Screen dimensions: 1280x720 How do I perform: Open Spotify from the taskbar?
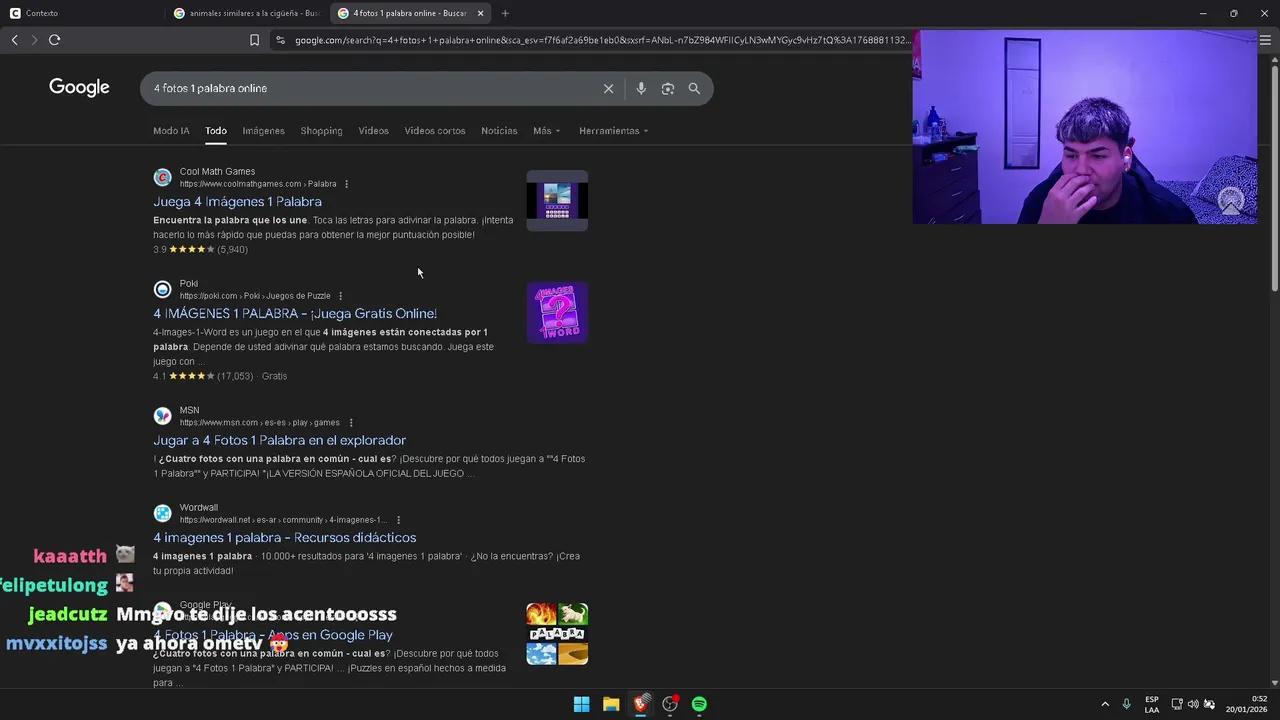(x=699, y=704)
